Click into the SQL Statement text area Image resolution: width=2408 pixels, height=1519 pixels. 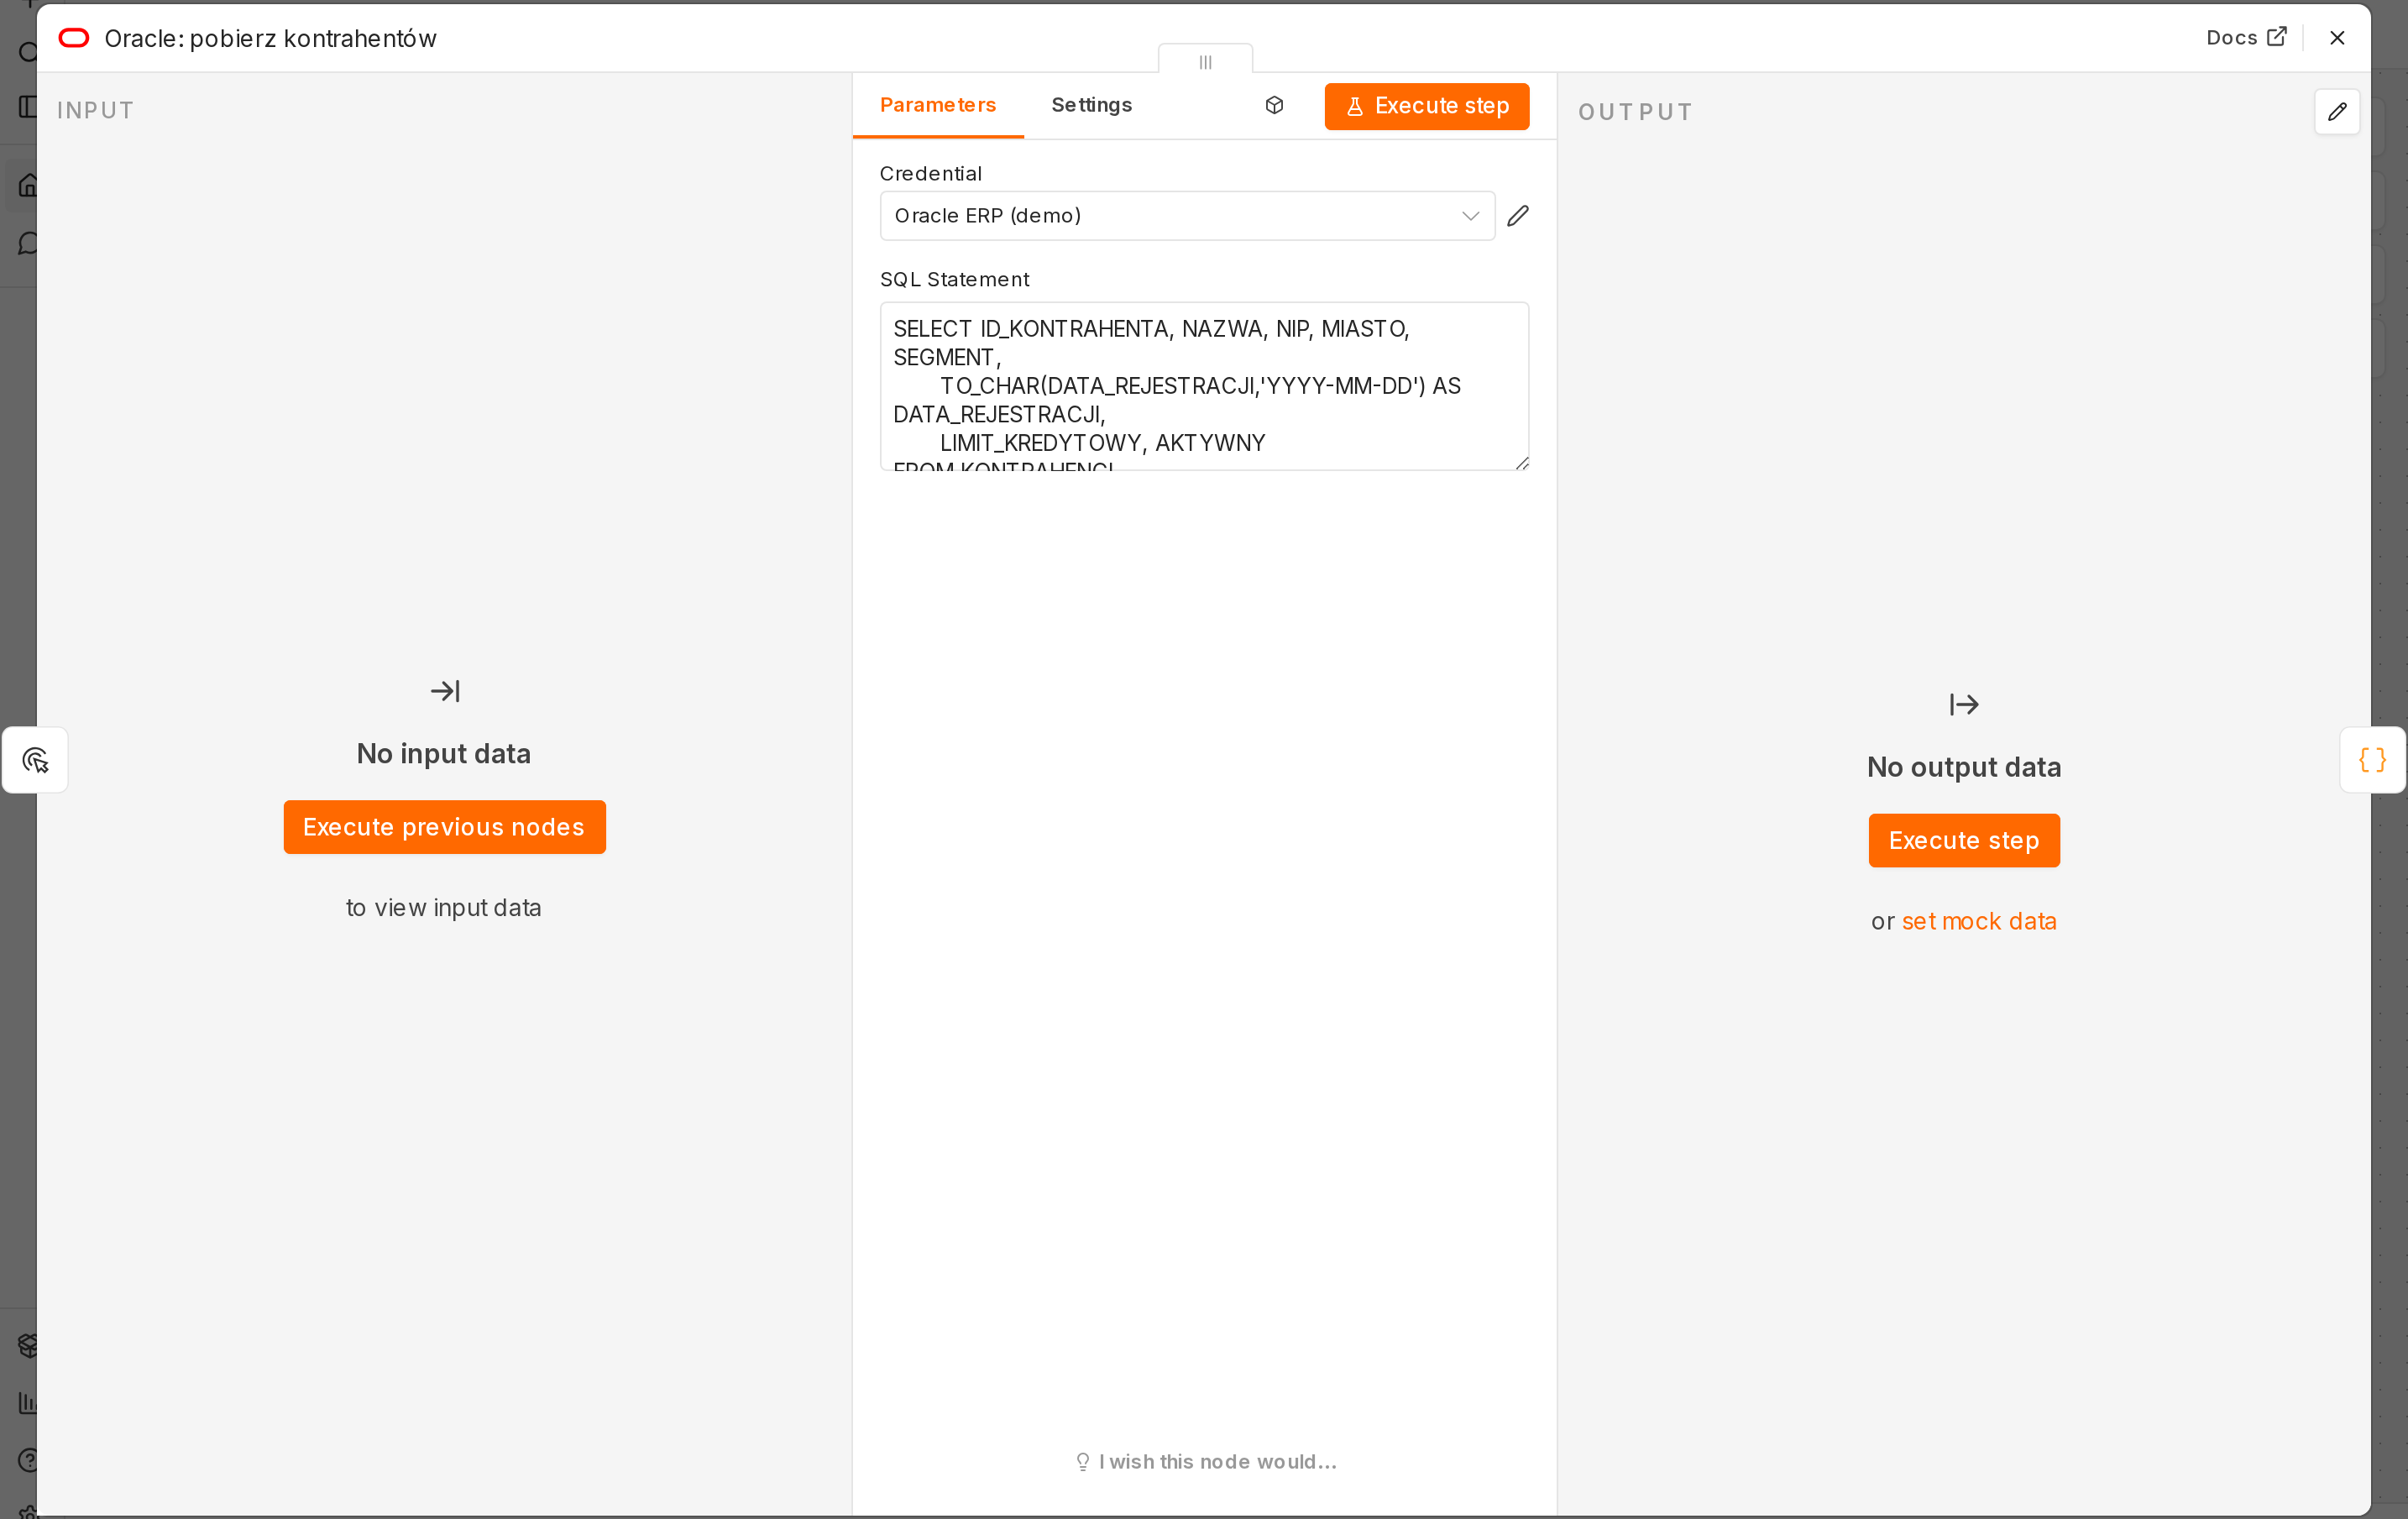1203,386
